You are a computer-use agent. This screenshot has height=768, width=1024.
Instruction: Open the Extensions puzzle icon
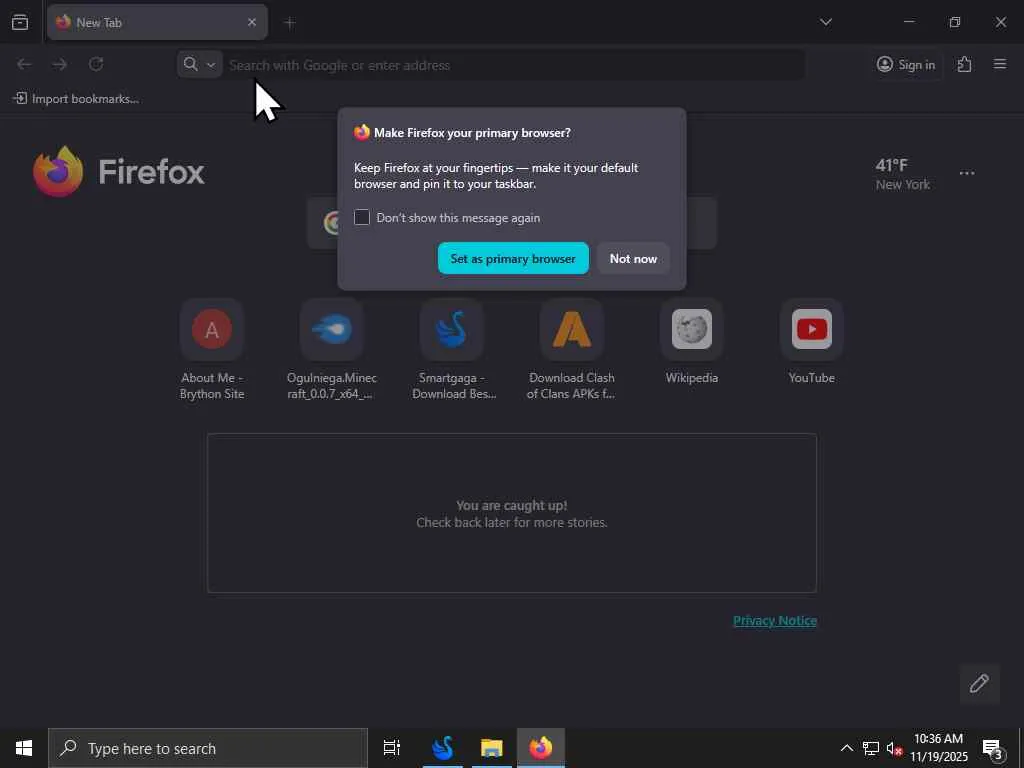[964, 64]
